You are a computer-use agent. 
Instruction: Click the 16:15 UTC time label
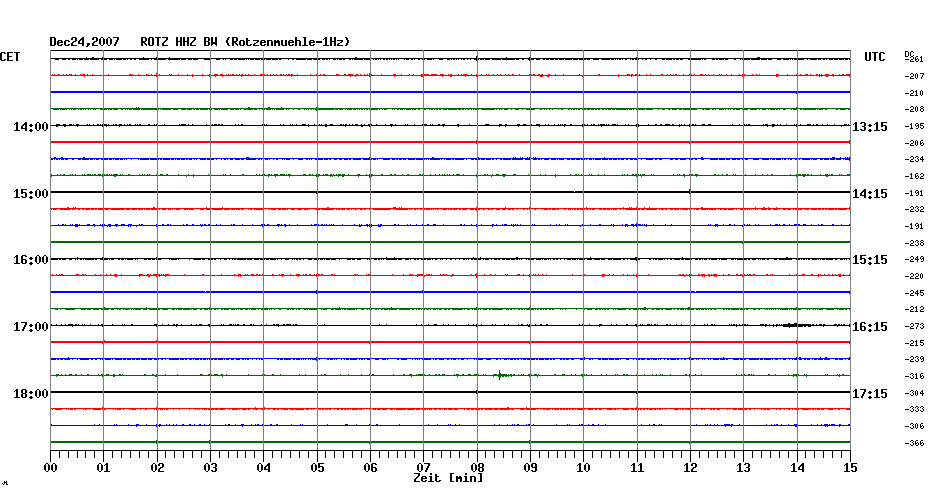click(870, 327)
